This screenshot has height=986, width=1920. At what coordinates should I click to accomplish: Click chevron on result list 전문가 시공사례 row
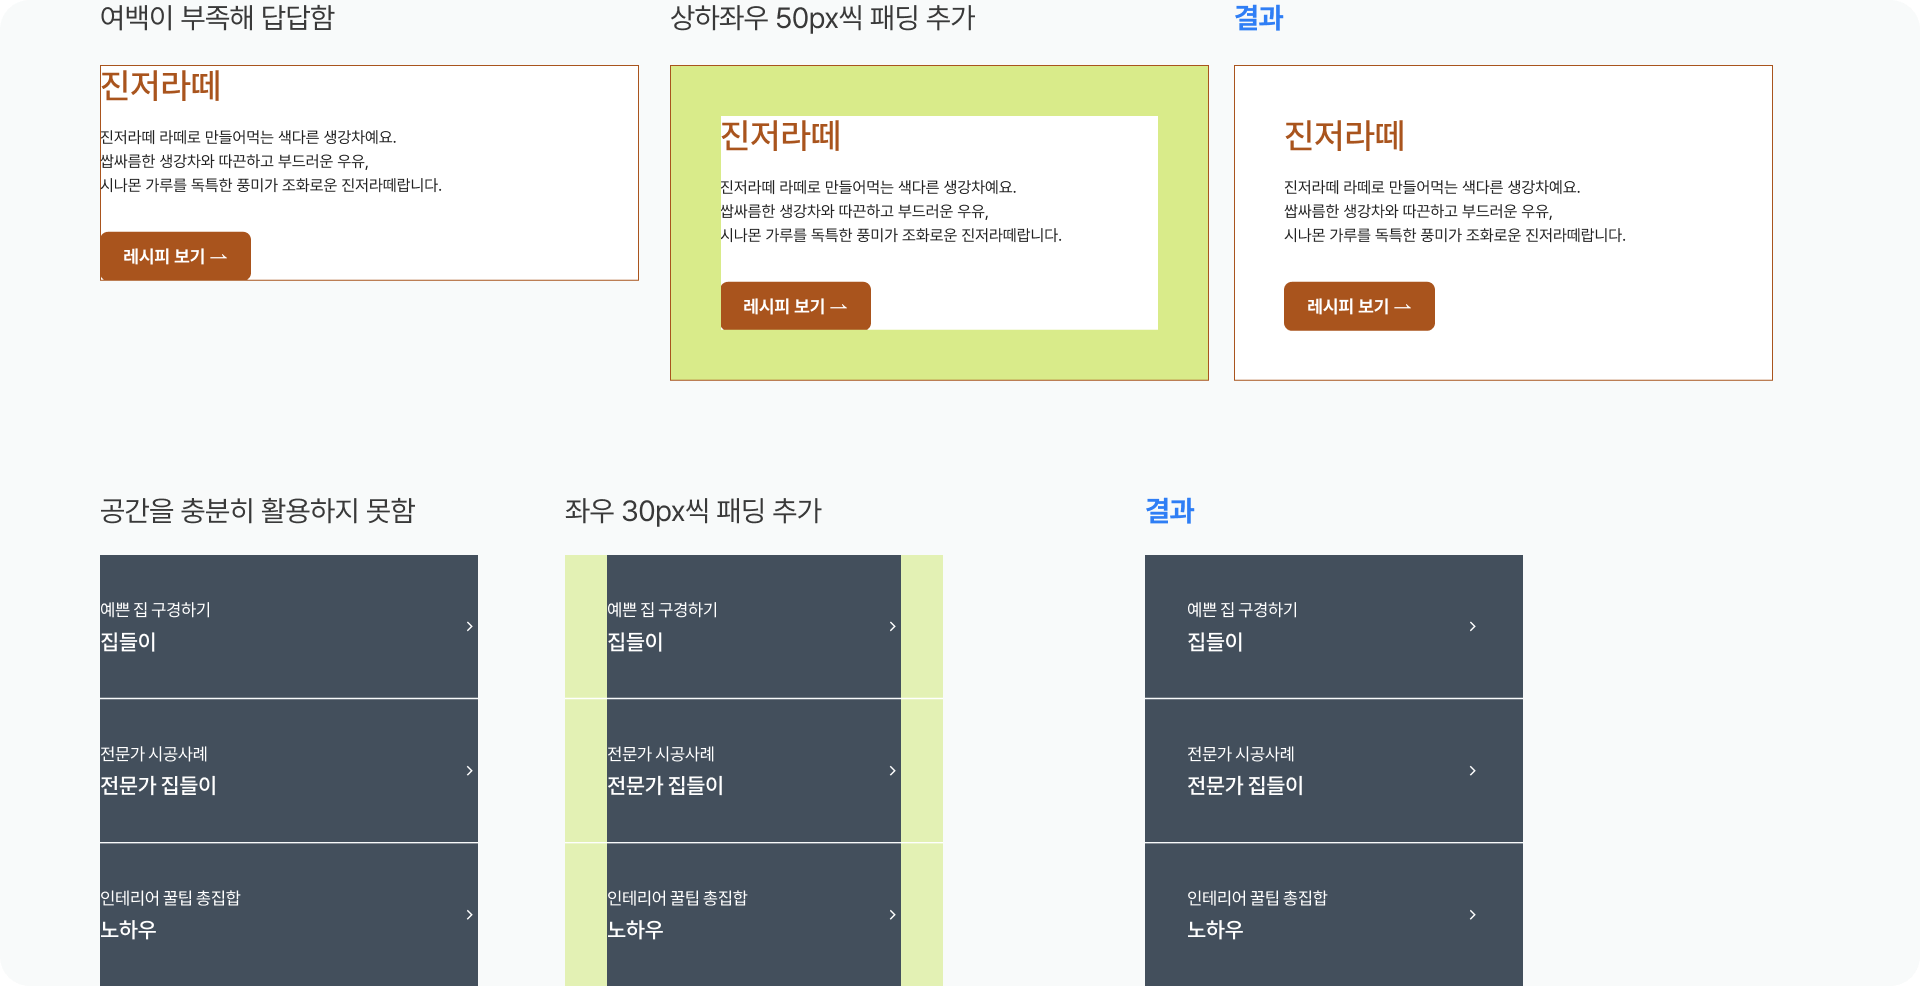click(1472, 770)
